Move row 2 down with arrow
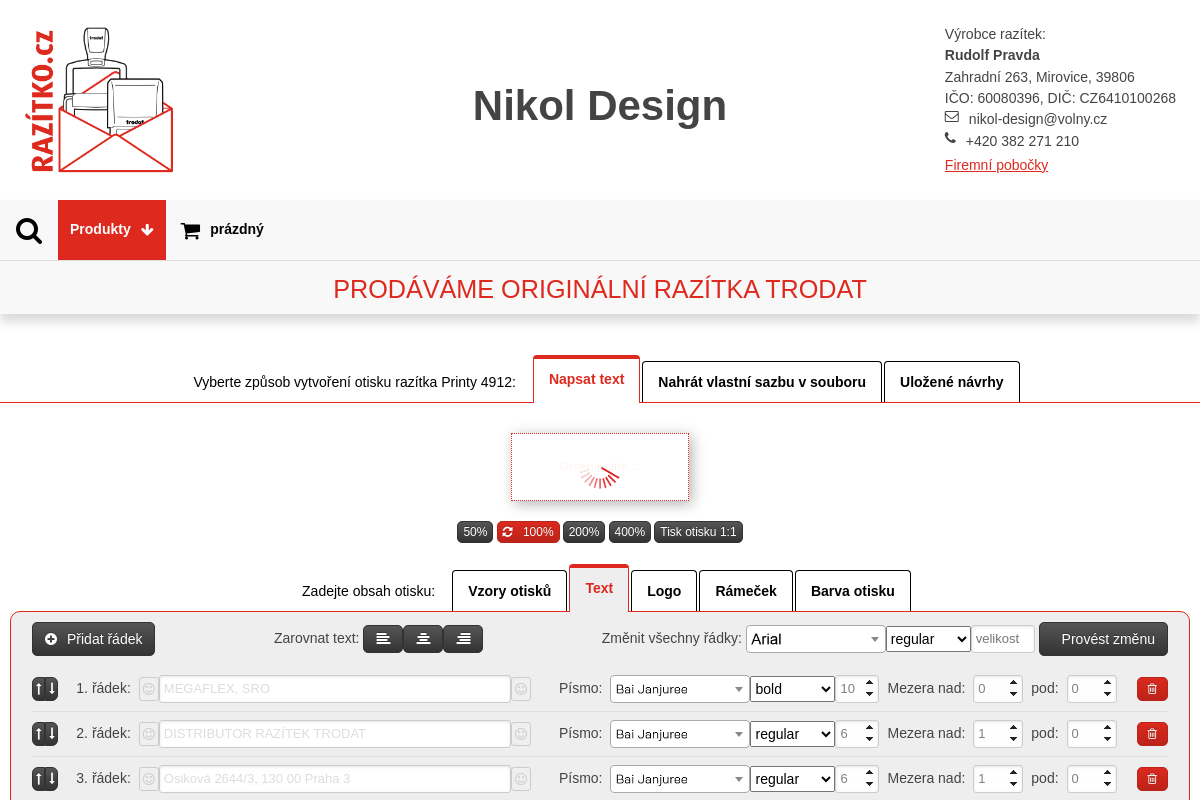The image size is (1200, 800). coord(52,734)
